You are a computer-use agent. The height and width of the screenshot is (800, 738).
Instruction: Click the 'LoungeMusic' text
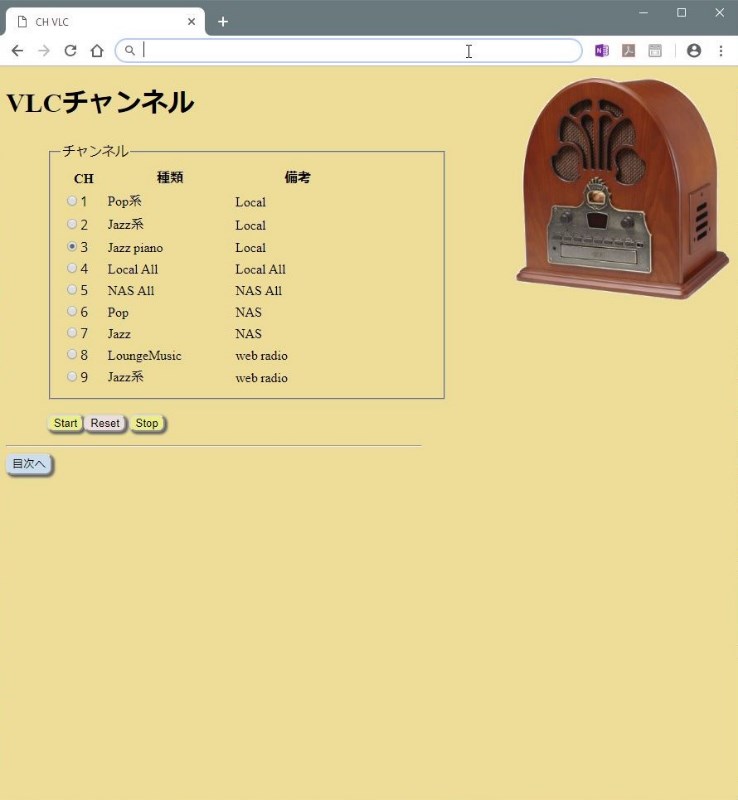pyautogui.click(x=144, y=356)
